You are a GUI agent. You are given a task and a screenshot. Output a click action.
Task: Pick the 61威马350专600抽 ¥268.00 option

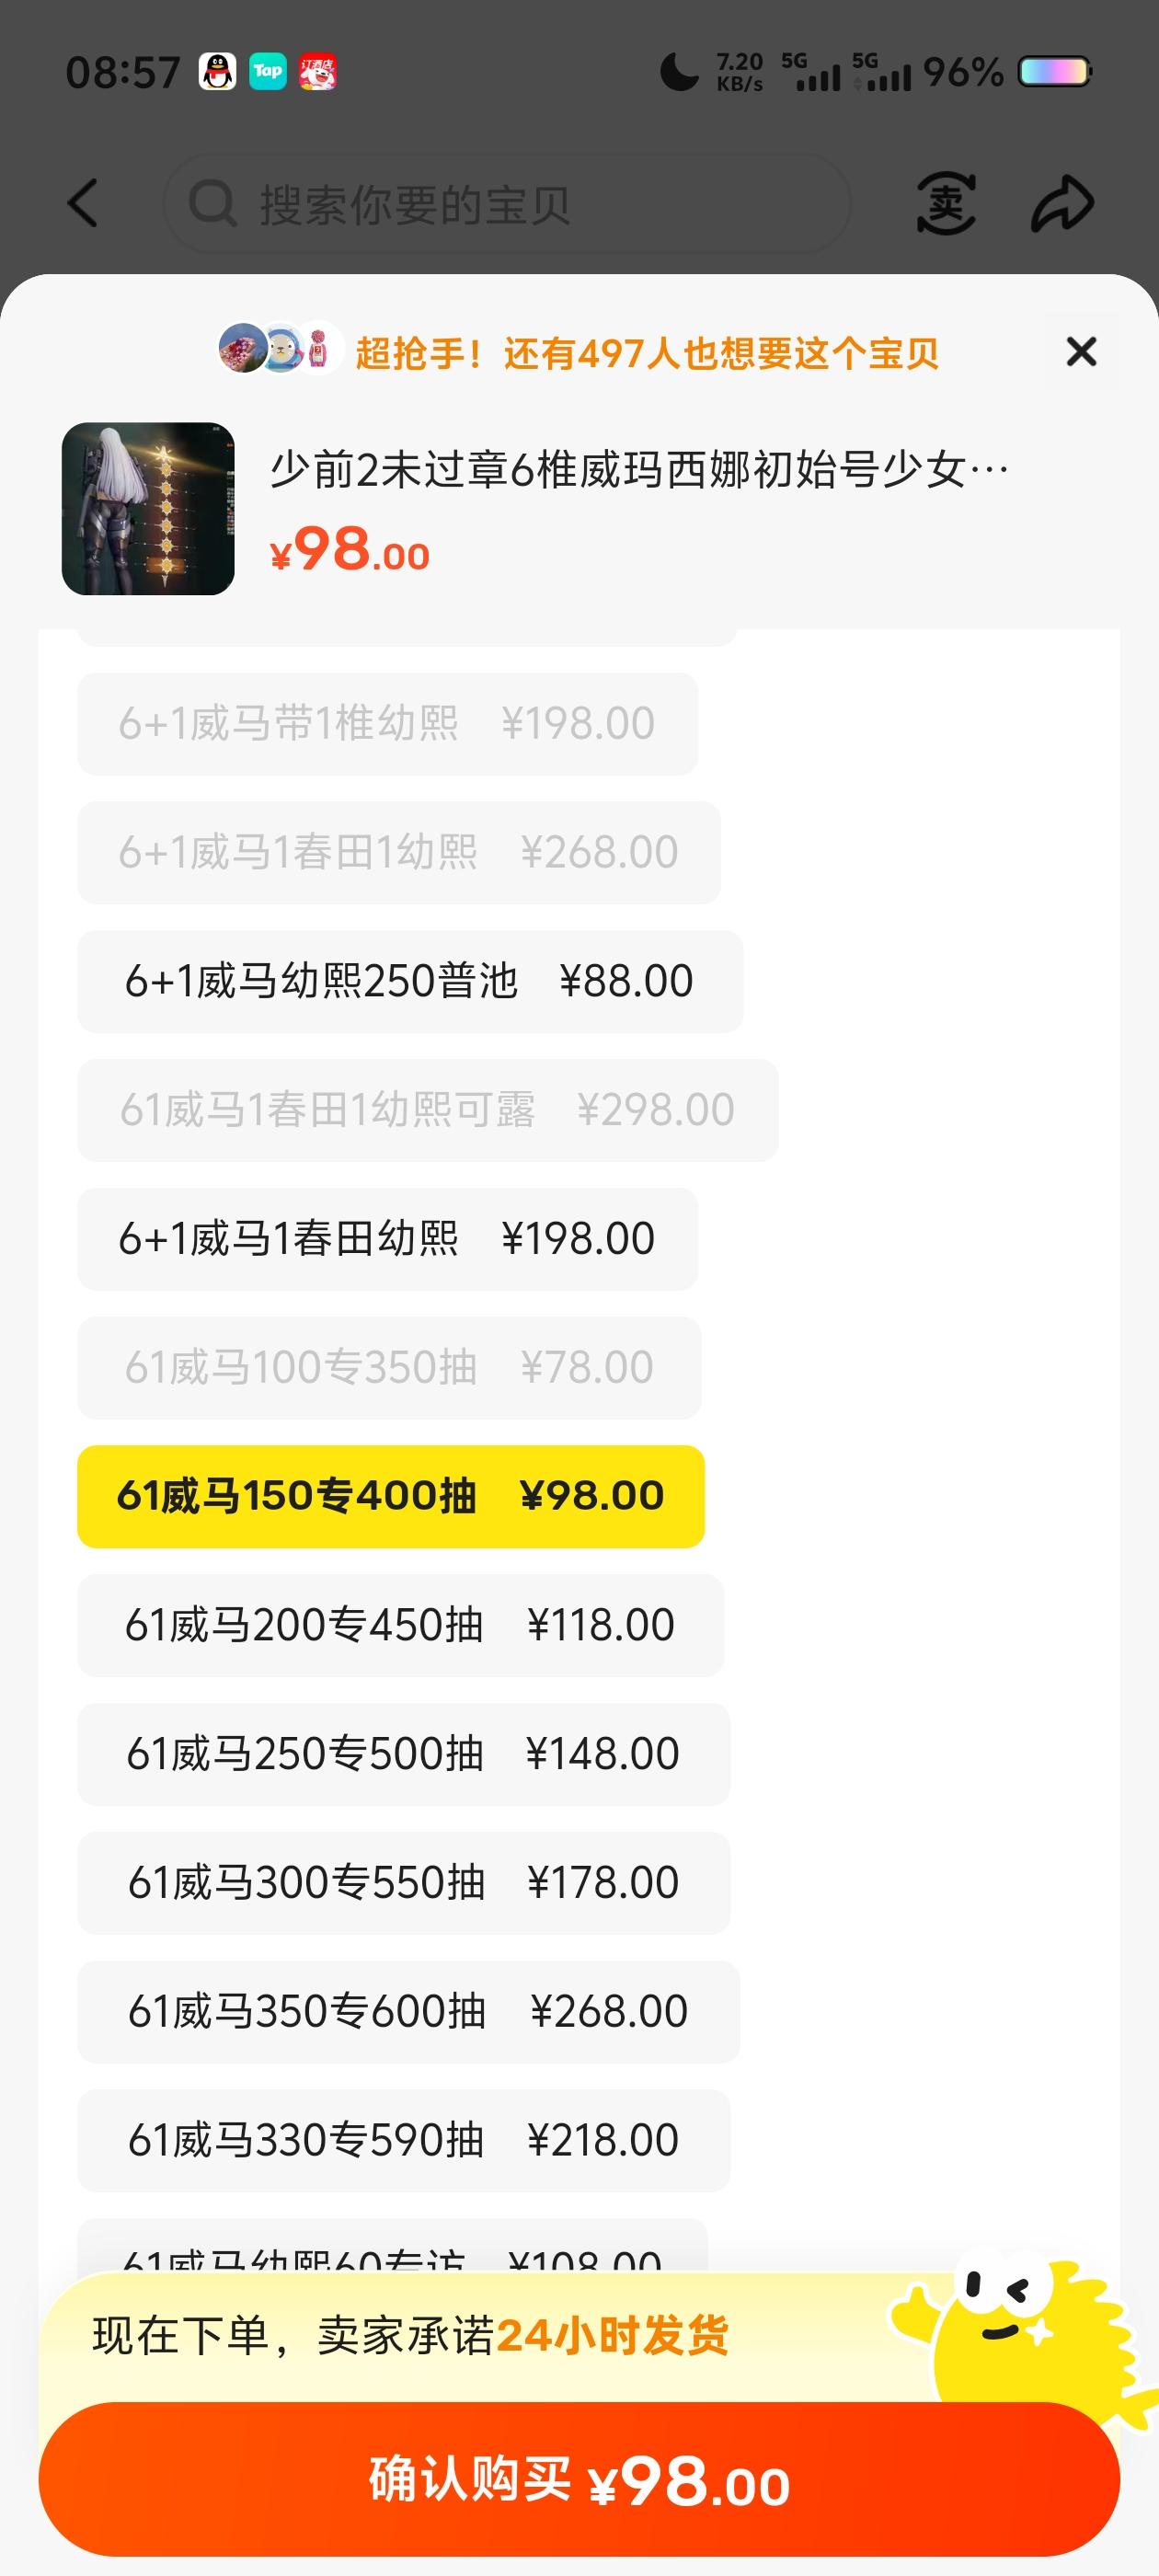coord(408,2012)
